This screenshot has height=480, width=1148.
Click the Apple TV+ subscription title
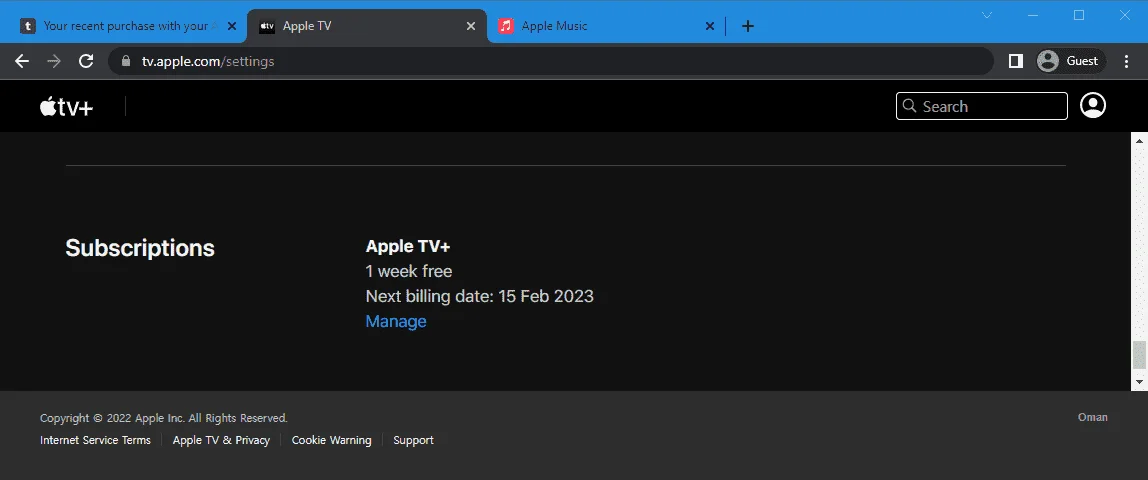(x=408, y=246)
